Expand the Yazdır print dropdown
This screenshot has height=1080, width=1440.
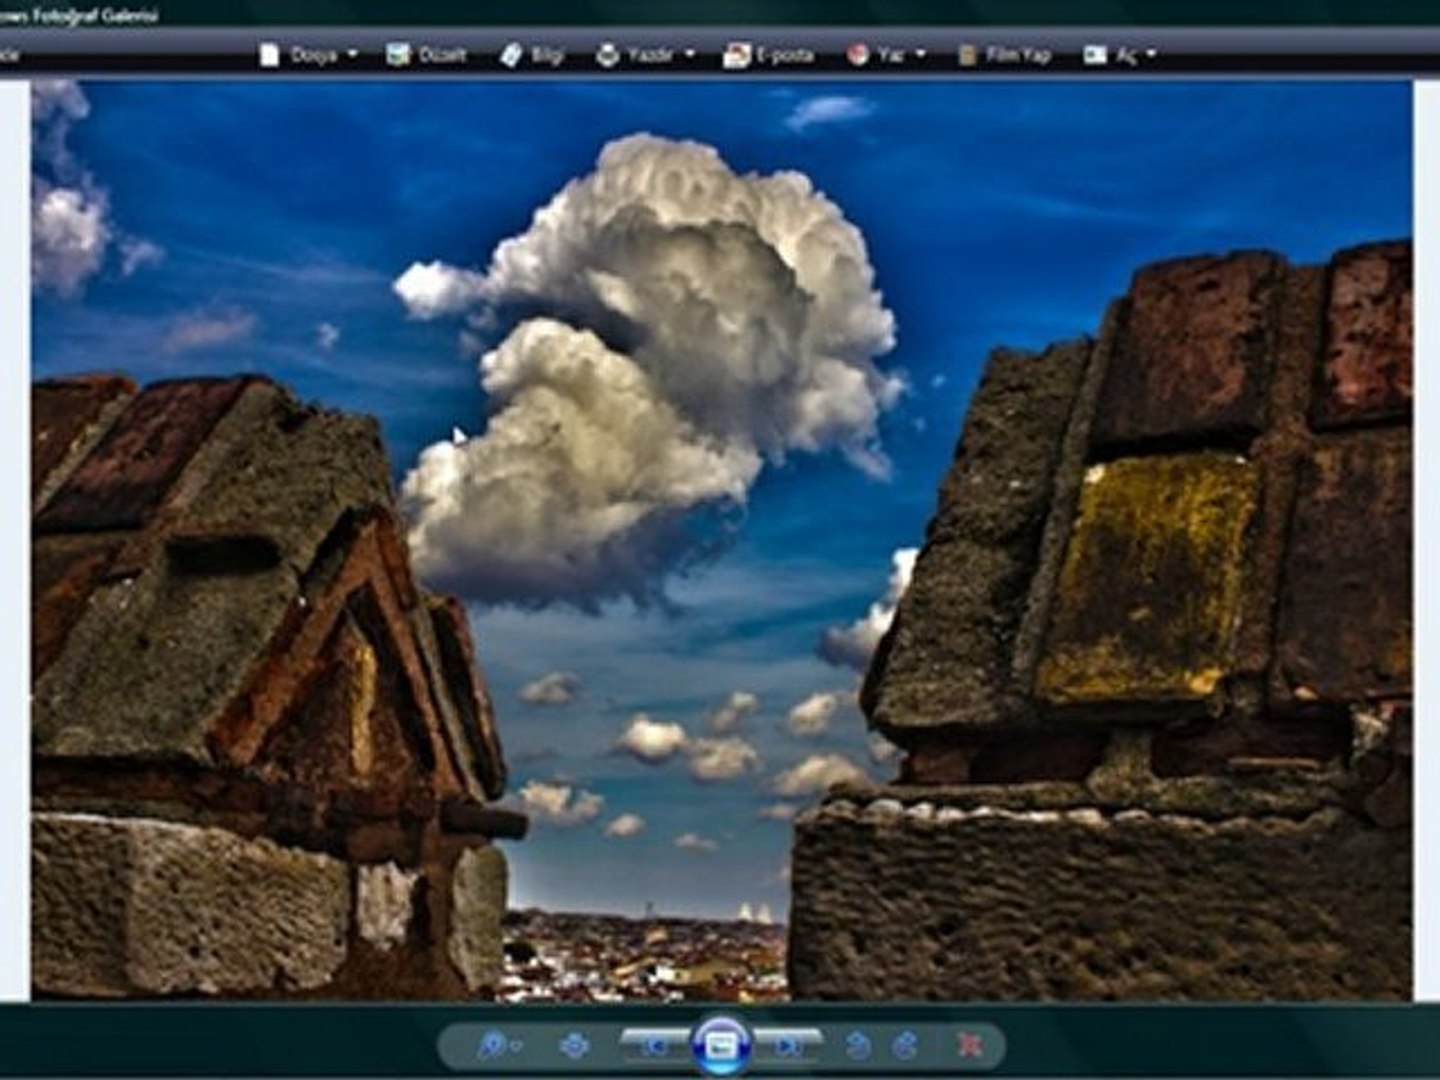click(x=645, y=55)
